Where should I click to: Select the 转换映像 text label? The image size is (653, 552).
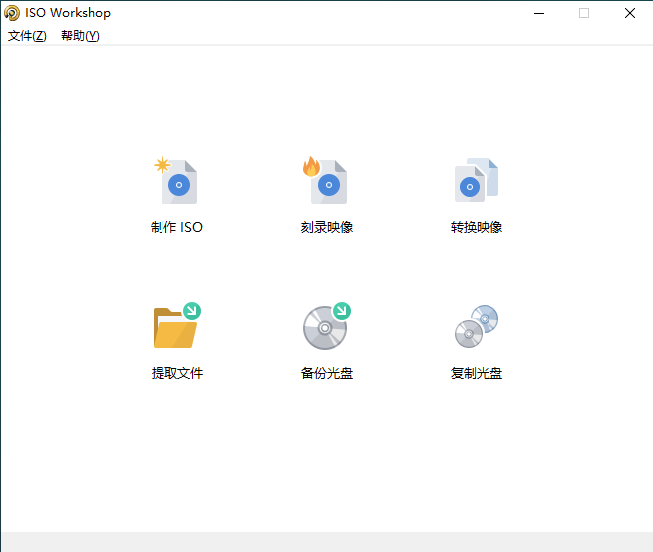click(x=476, y=227)
